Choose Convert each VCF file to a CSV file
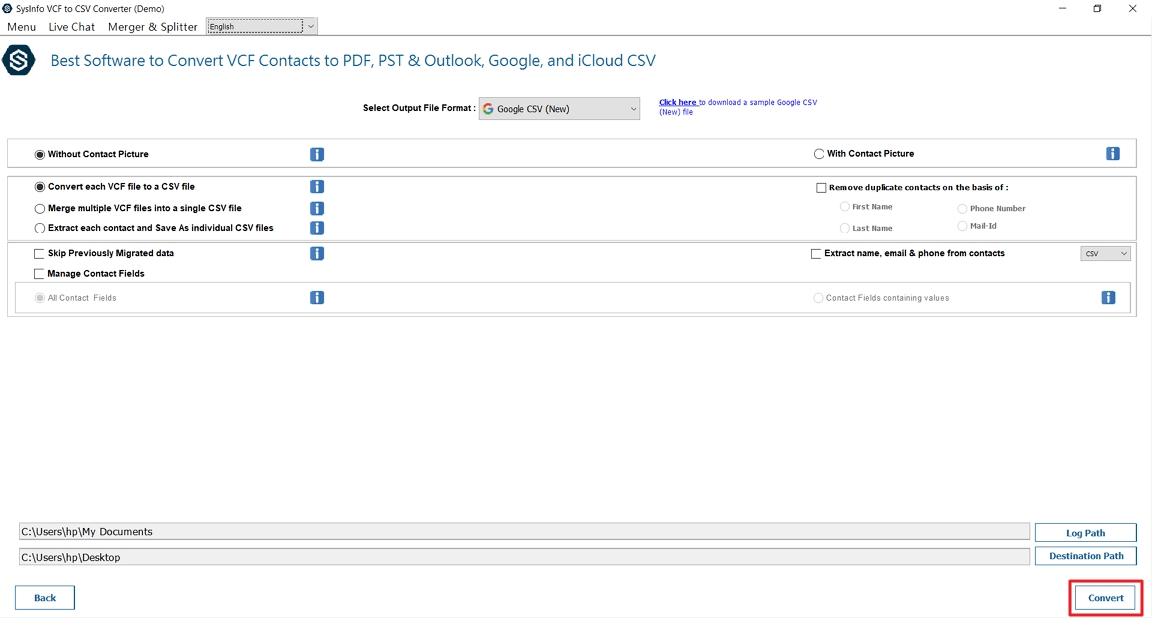This screenshot has width=1152, height=618. click(40, 187)
